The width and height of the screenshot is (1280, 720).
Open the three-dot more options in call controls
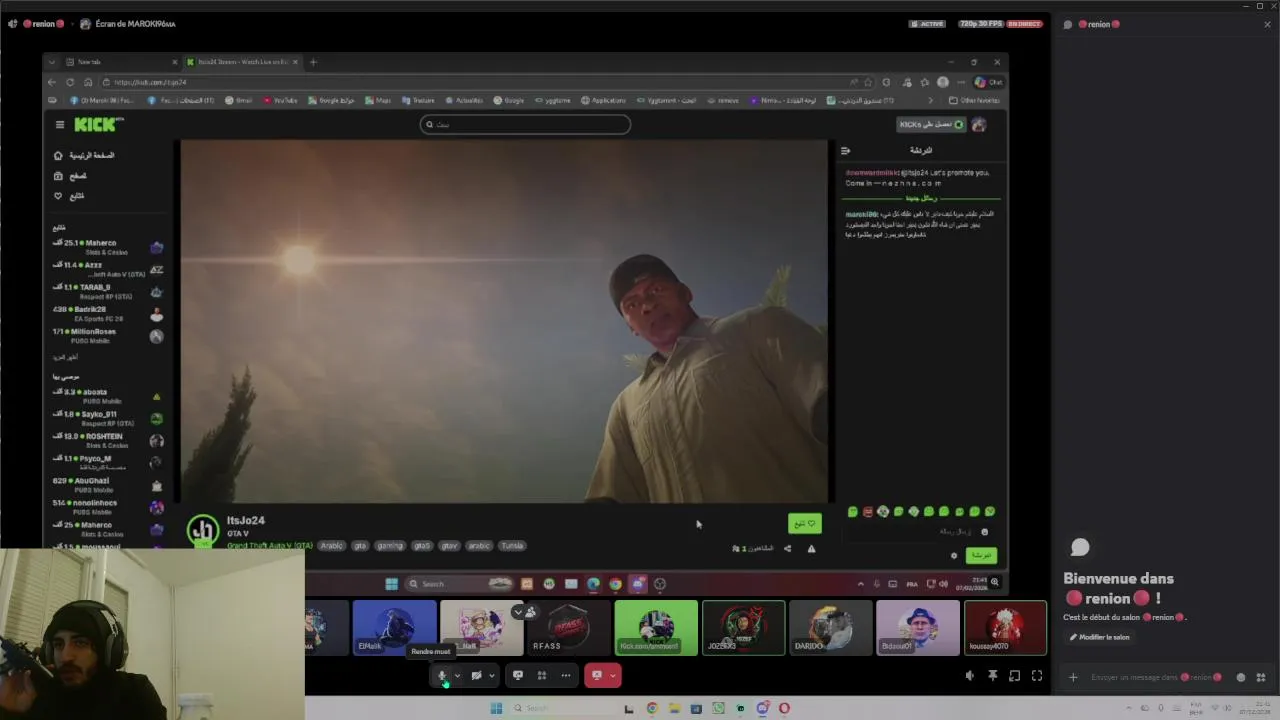[566, 675]
